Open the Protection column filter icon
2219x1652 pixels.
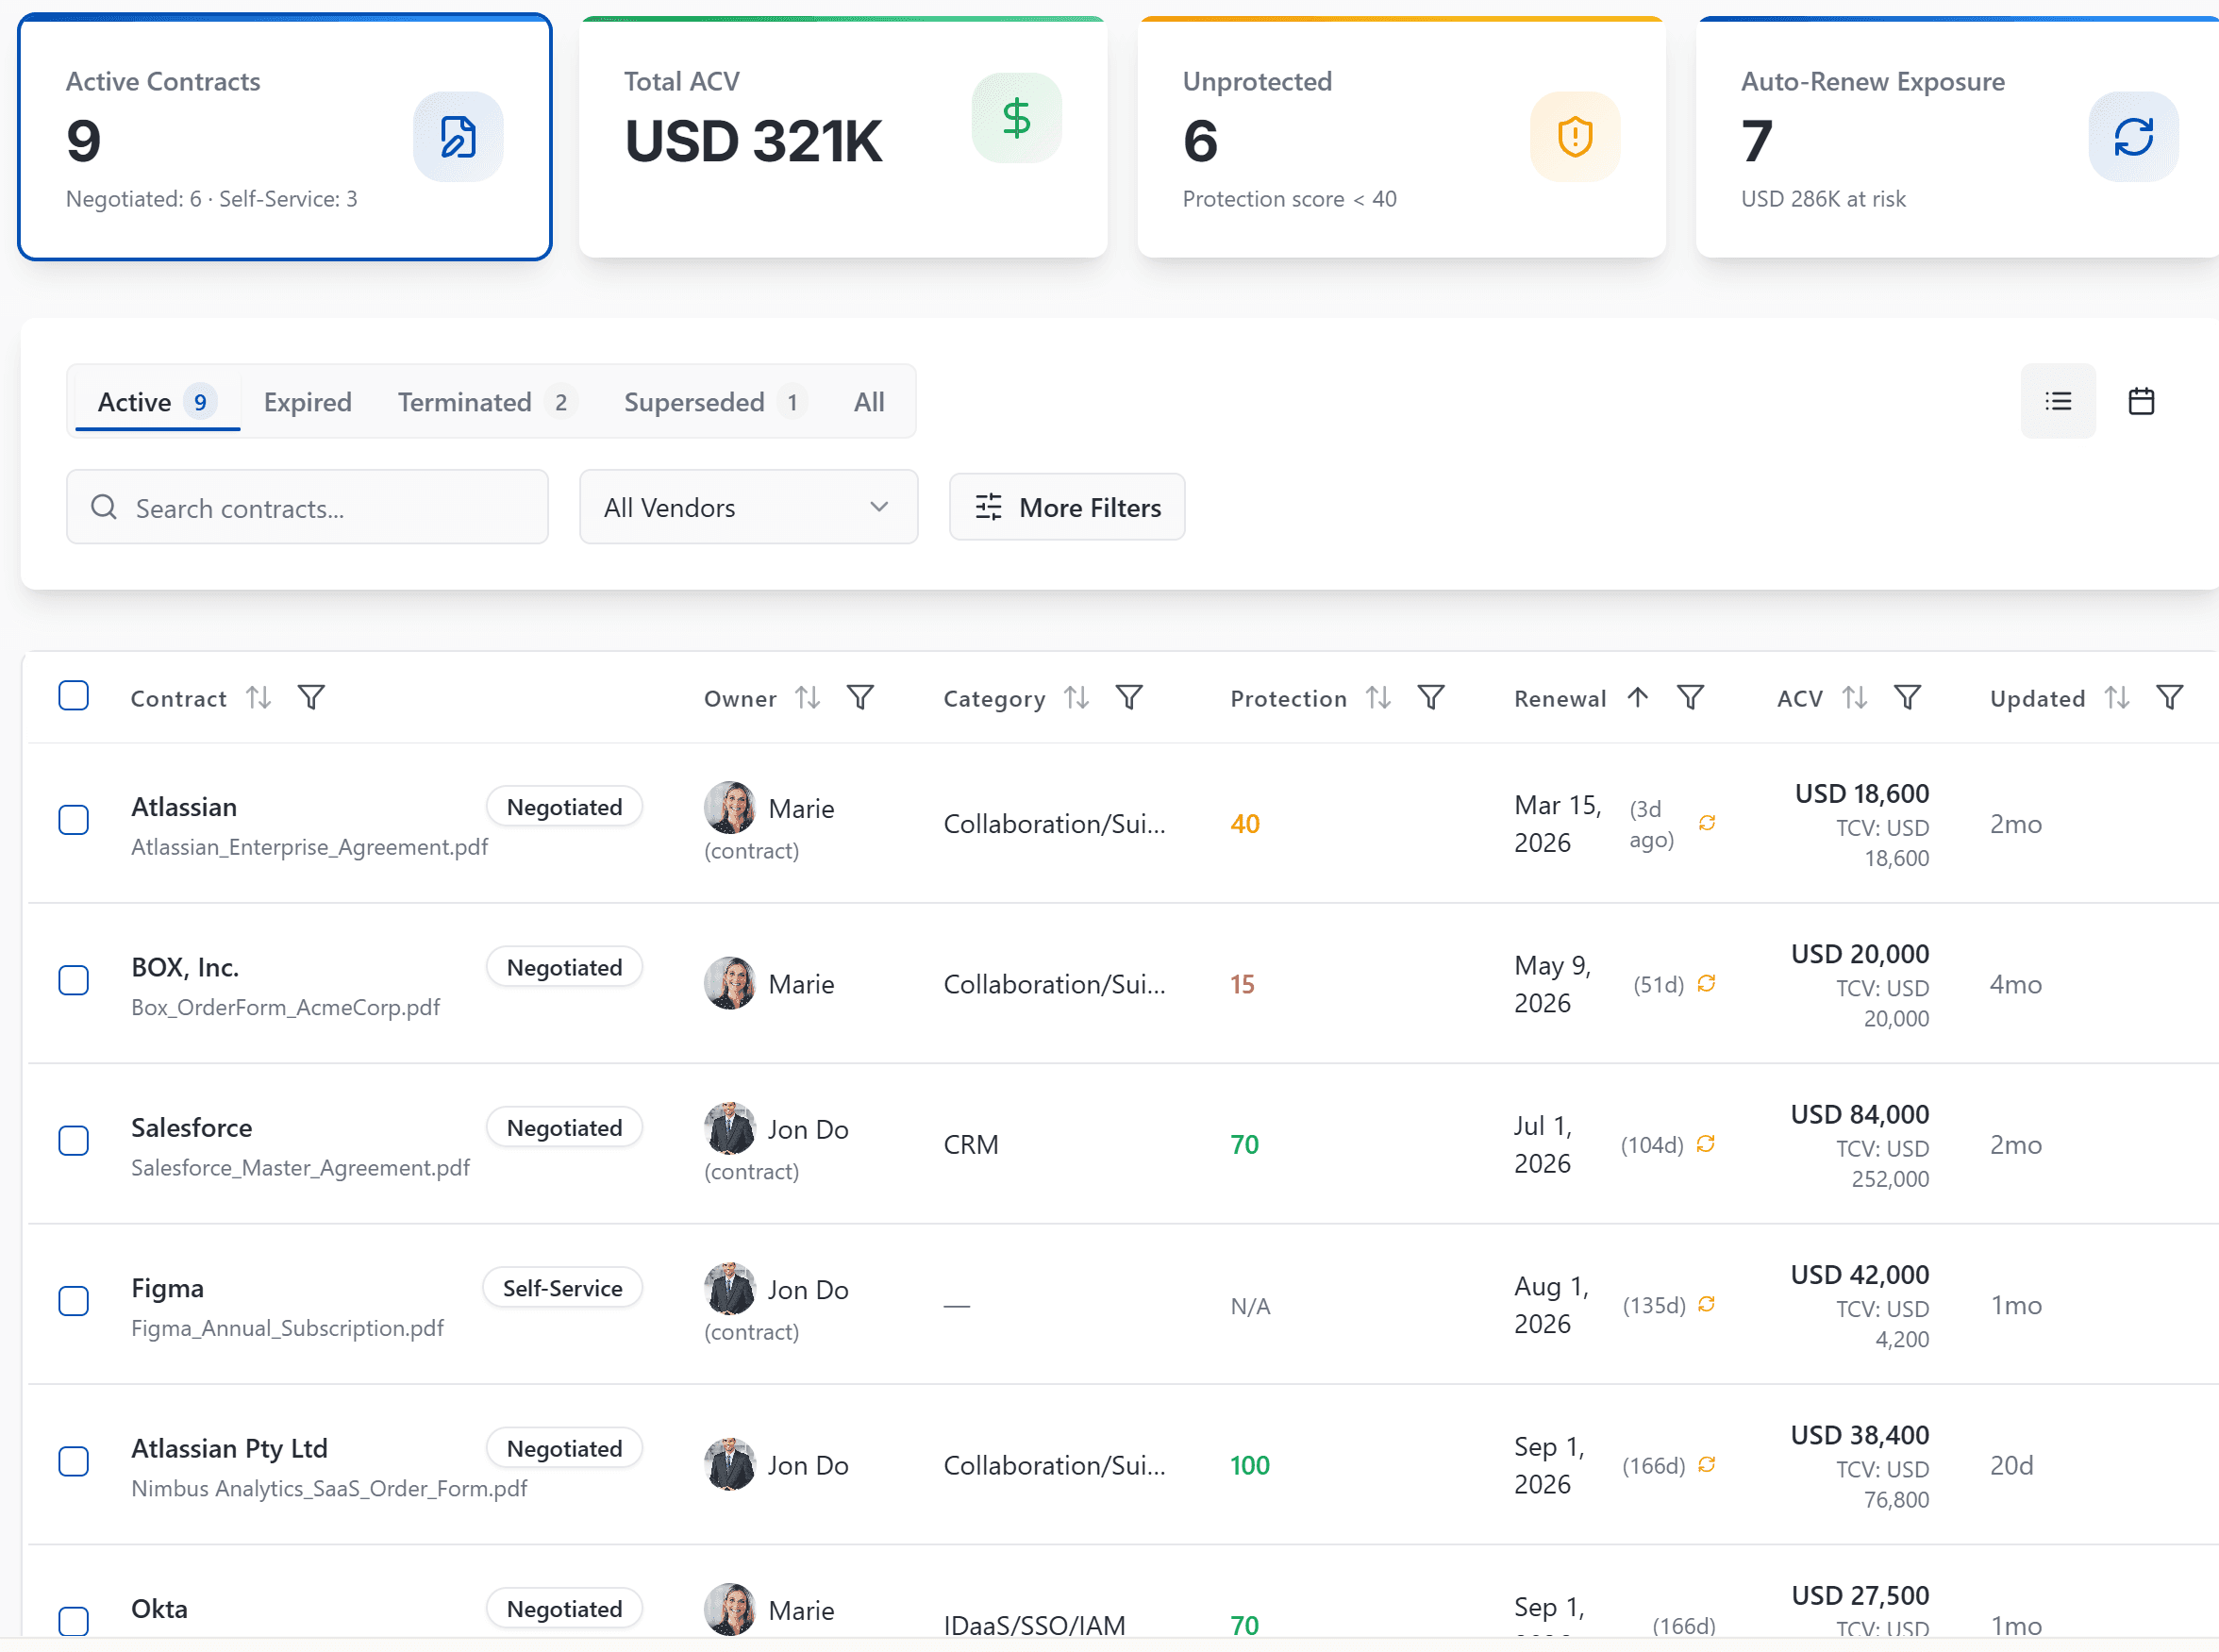pos(1431,697)
